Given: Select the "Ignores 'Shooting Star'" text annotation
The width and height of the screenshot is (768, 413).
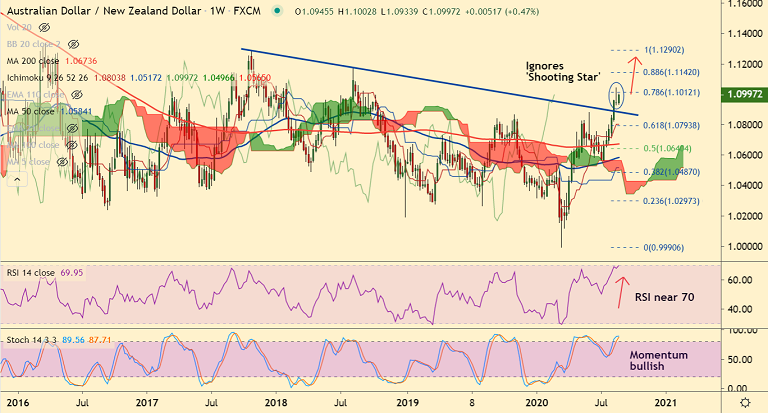Looking at the screenshot, I should pos(562,72).
